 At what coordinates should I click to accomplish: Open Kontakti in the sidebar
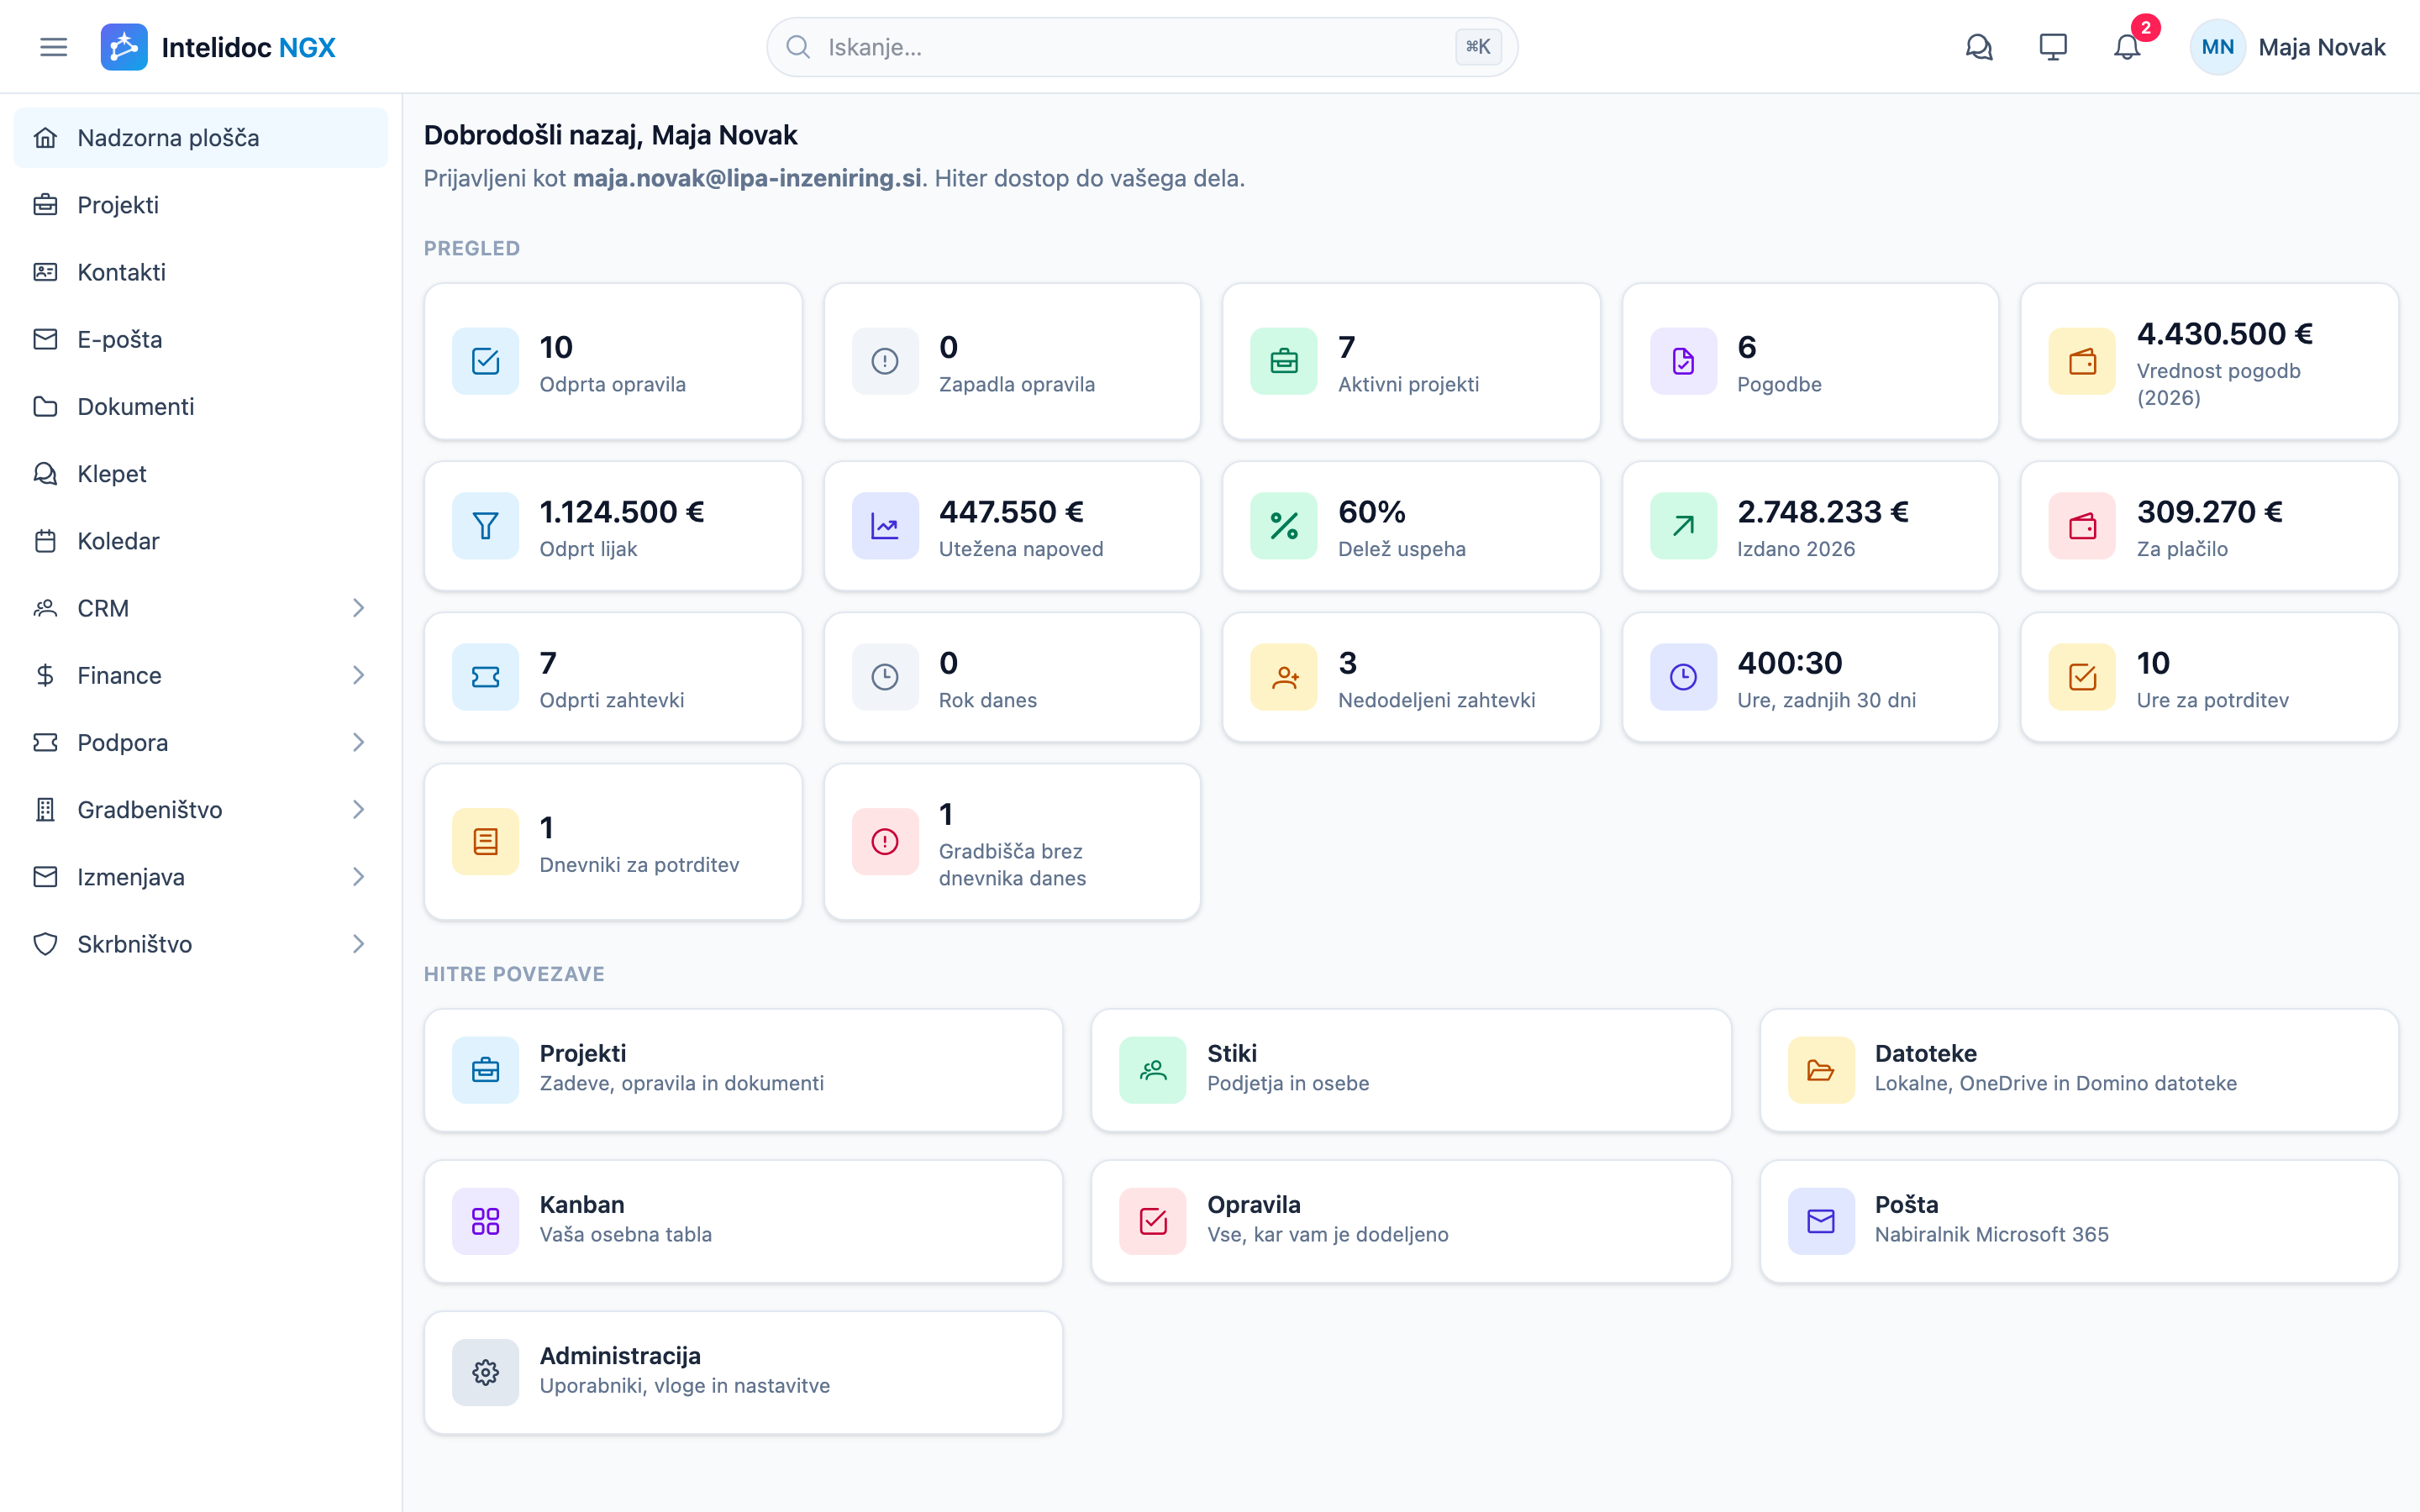tap(200, 272)
